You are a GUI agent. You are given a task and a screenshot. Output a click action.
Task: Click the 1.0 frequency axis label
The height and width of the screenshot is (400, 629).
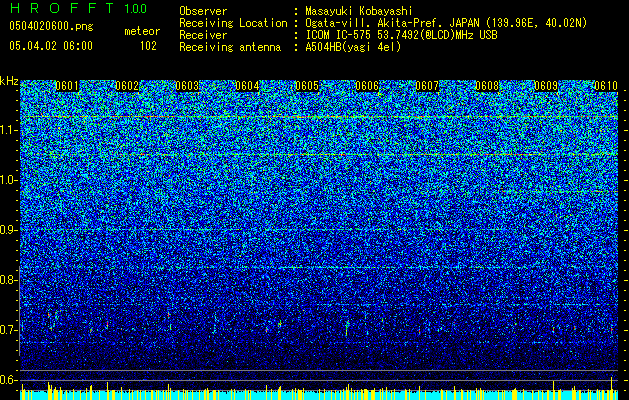coord(9,180)
